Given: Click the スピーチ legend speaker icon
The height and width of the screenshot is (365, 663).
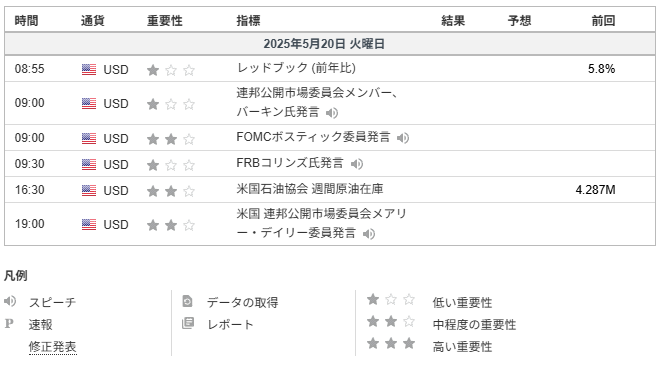Looking at the screenshot, I should (10, 302).
